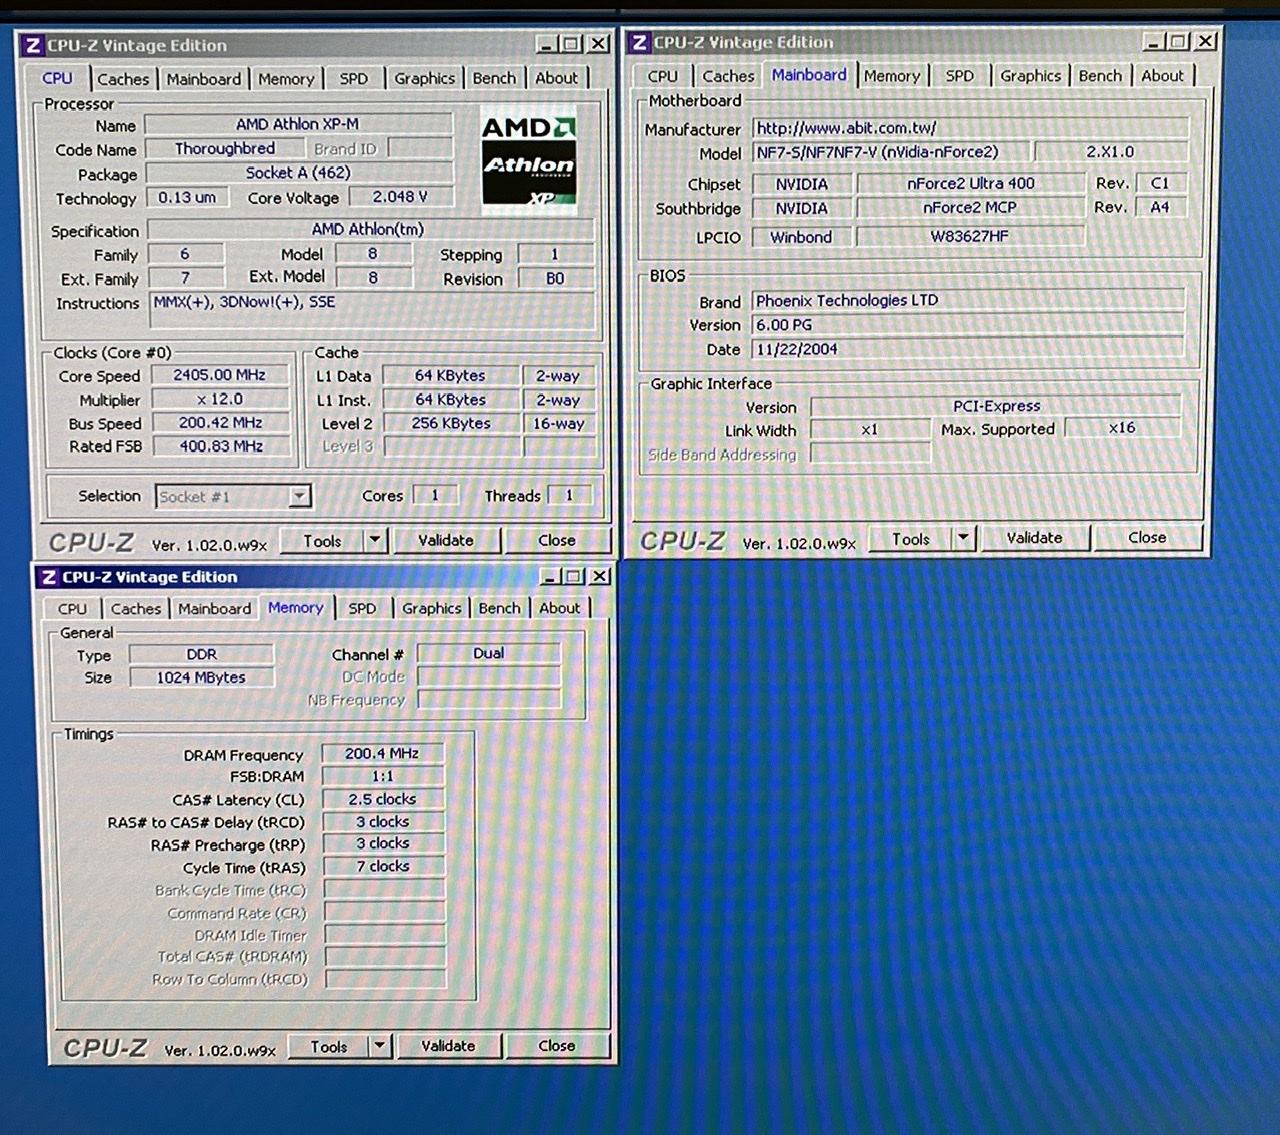Click Tools button in the Mainboard window
Viewport: 1280px width, 1135px height.
910,539
